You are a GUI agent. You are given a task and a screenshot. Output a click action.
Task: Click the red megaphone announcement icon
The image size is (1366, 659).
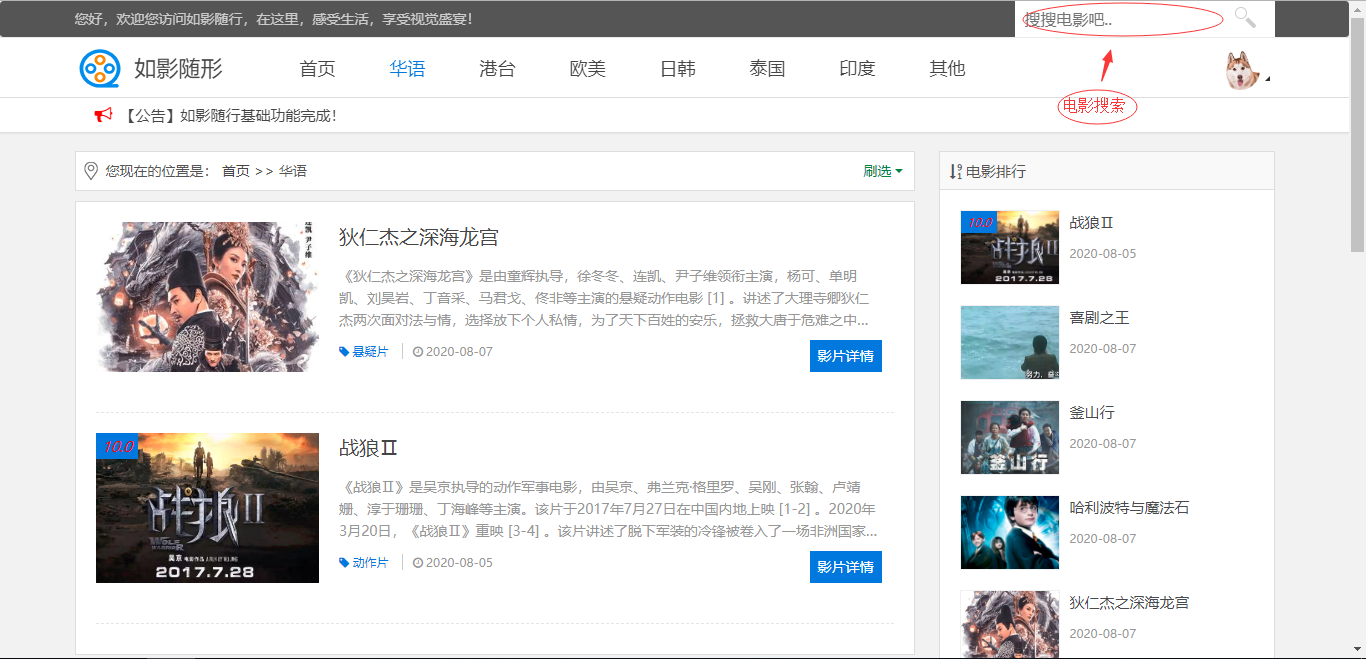pyautogui.click(x=103, y=115)
